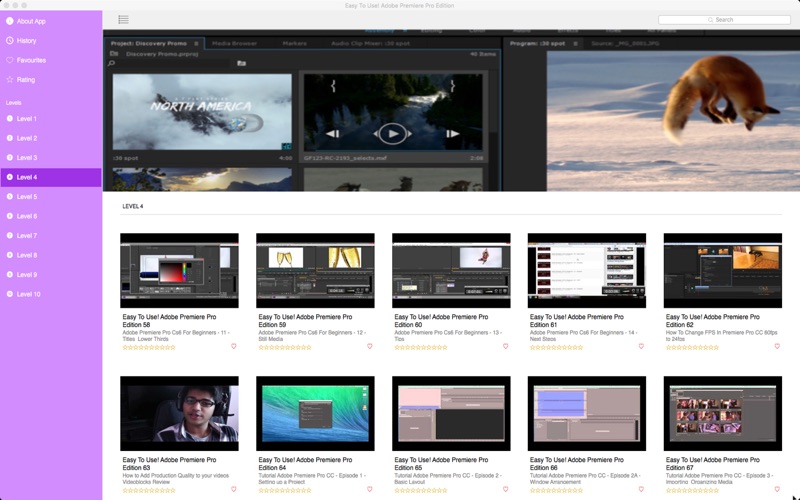This screenshot has height=500, width=800.
Task: Open the Edition 65 video thumbnail
Action: (451, 413)
